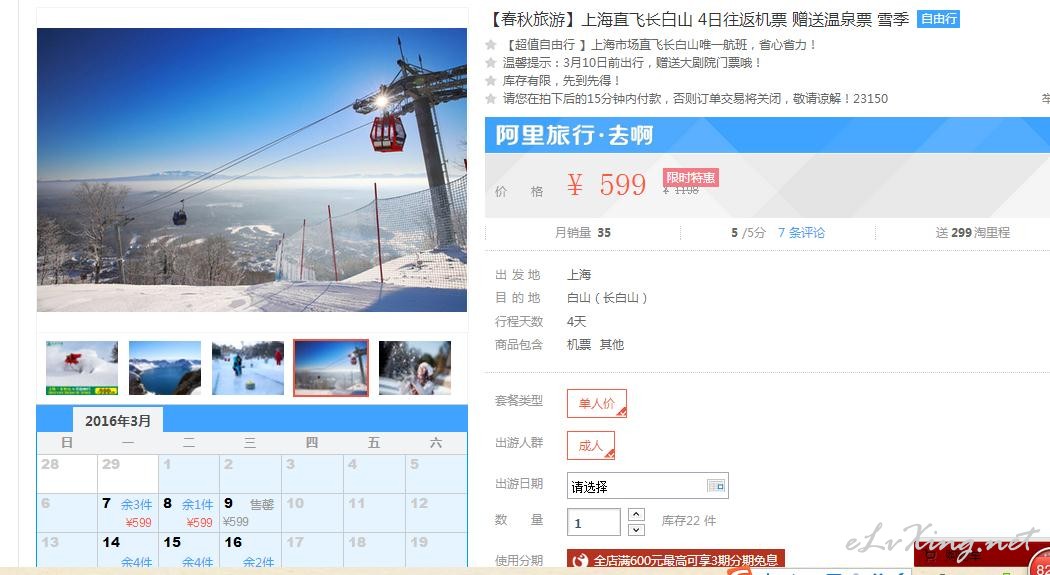Choose March 7 with 余3件 remaining
Image resolution: width=1050 pixels, height=575 pixels.
(128, 513)
